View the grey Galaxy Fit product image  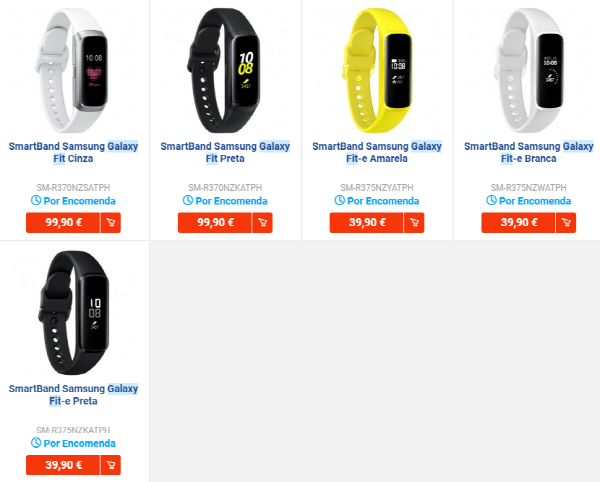click(73, 71)
